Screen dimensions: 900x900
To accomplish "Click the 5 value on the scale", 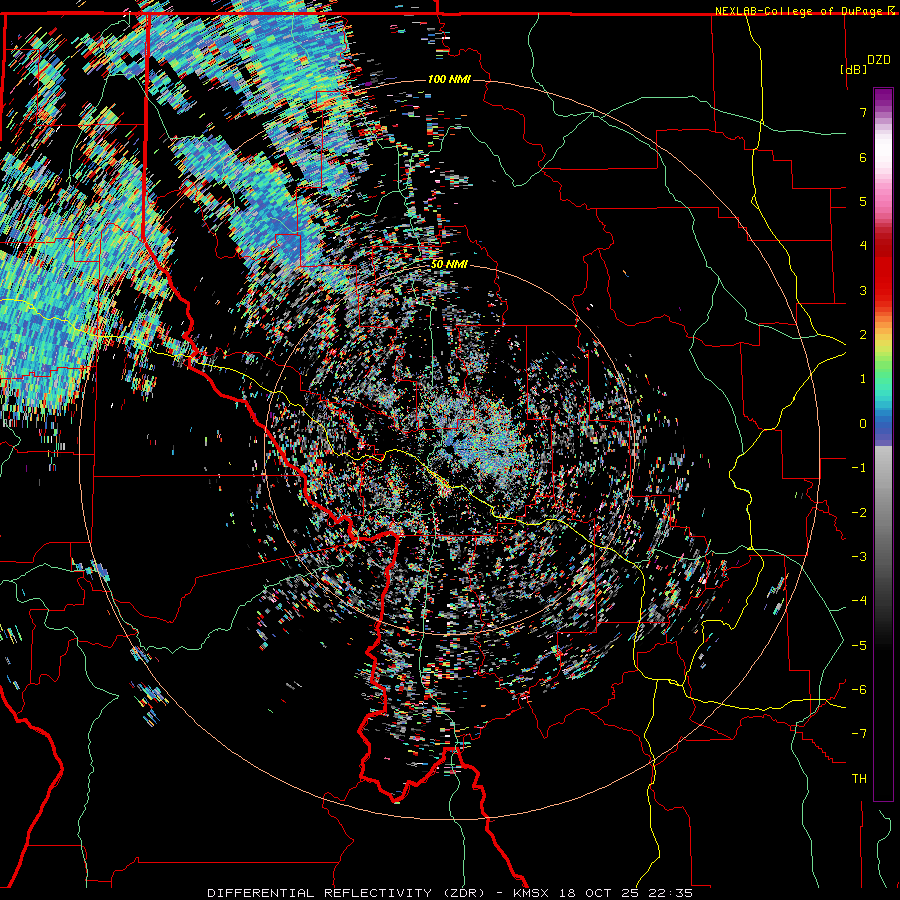I will coord(863,201).
